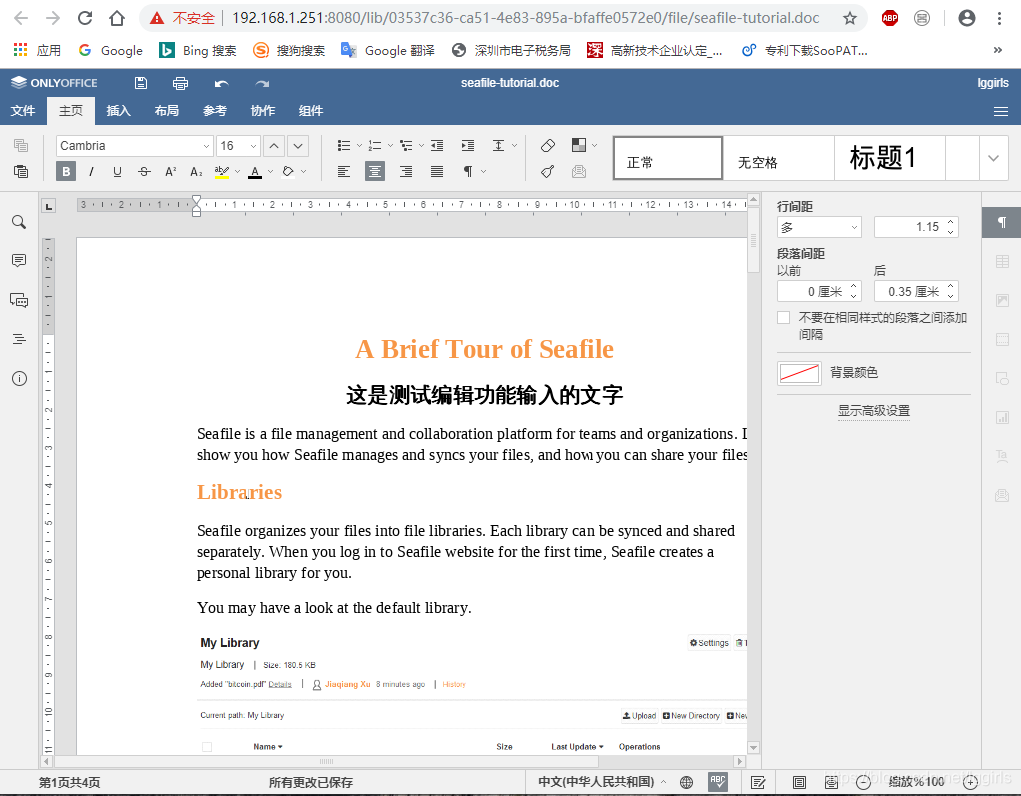The height and width of the screenshot is (796, 1021).
Task: Print the document using the printer icon
Action: pyautogui.click(x=180, y=83)
